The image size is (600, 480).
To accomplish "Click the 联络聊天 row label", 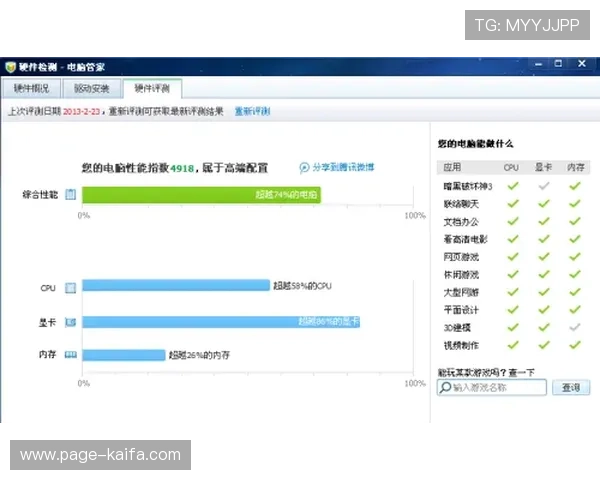I will pos(461,204).
